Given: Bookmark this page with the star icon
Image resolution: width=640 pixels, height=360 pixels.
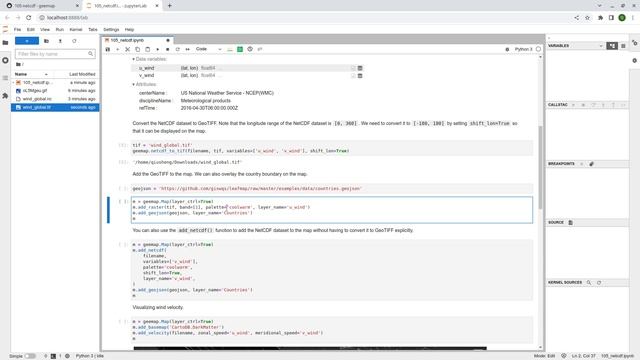Looking at the screenshot, I should pos(587,18).
